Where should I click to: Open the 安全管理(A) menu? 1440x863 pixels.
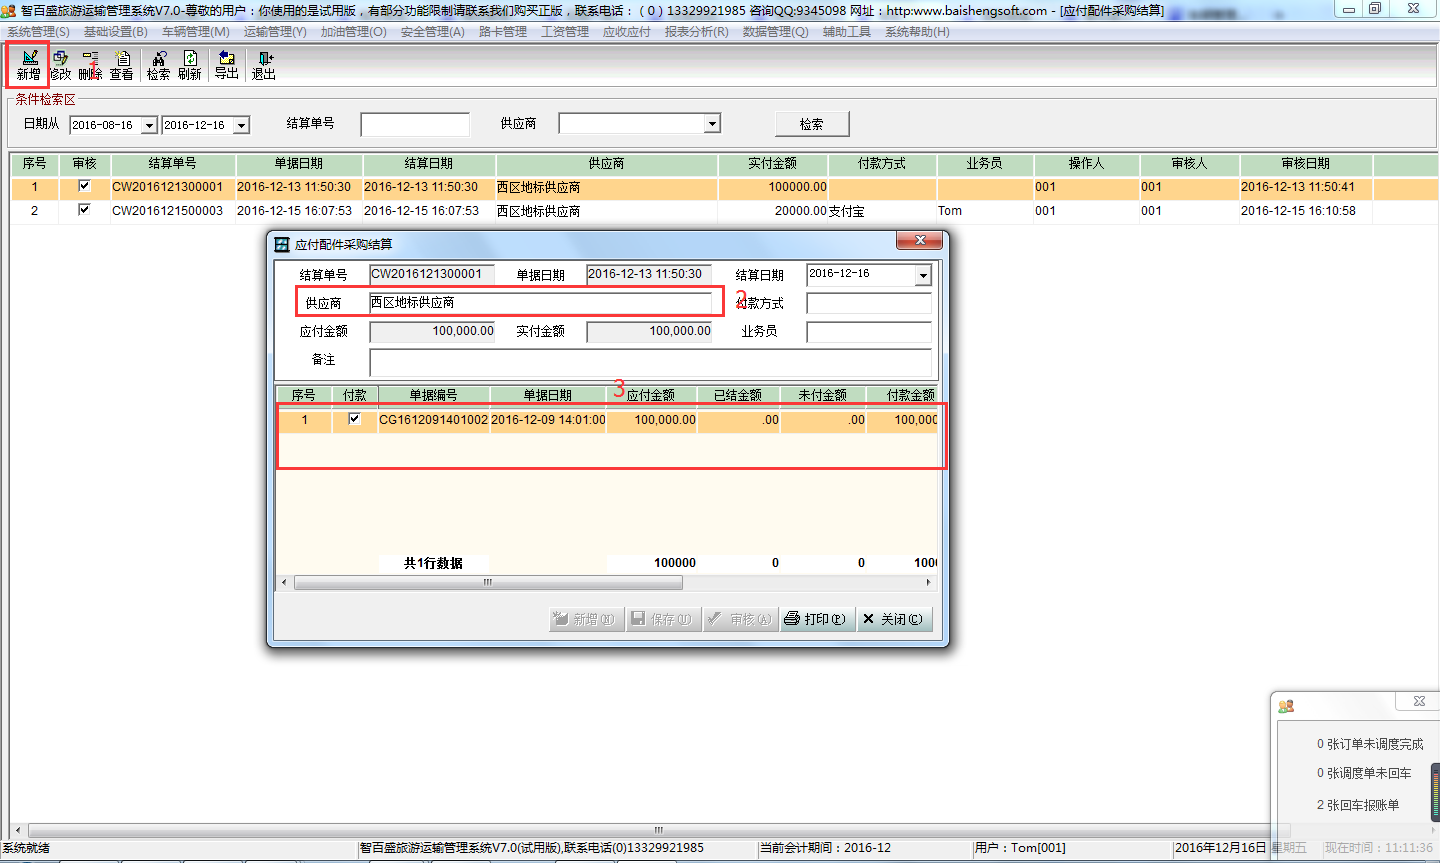point(432,32)
